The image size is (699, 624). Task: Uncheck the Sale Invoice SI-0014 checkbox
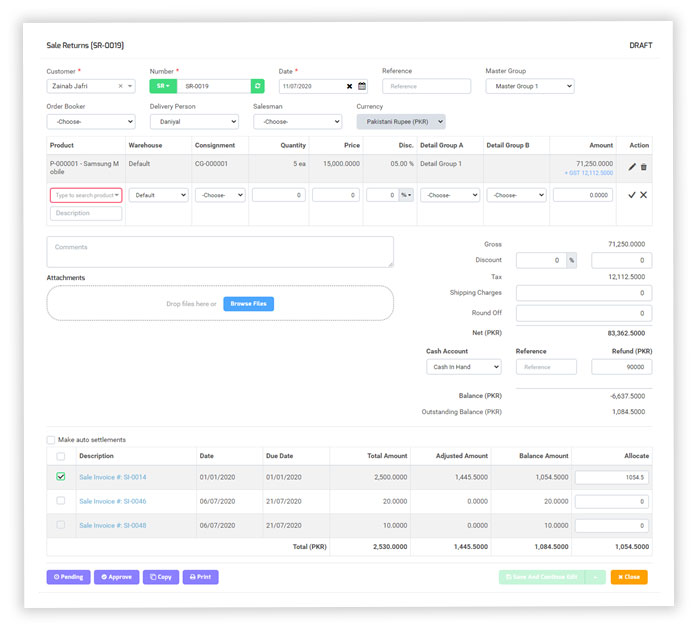pos(61,477)
